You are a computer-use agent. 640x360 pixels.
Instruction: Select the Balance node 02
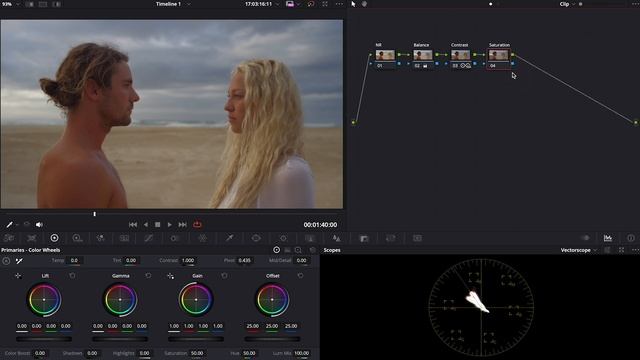[x=422, y=58]
